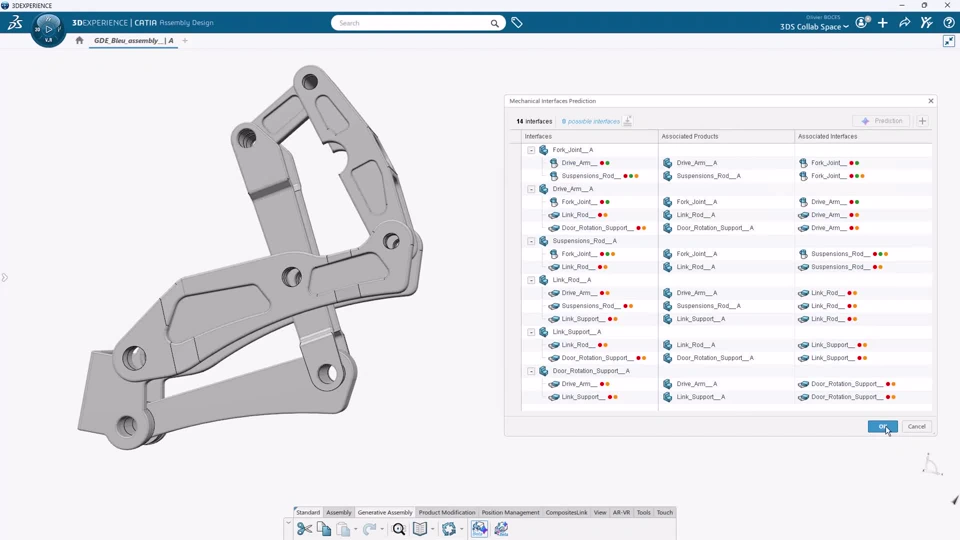960x540 pixels.
Task: Click the 0 possible interfaces link
Action: 591,121
